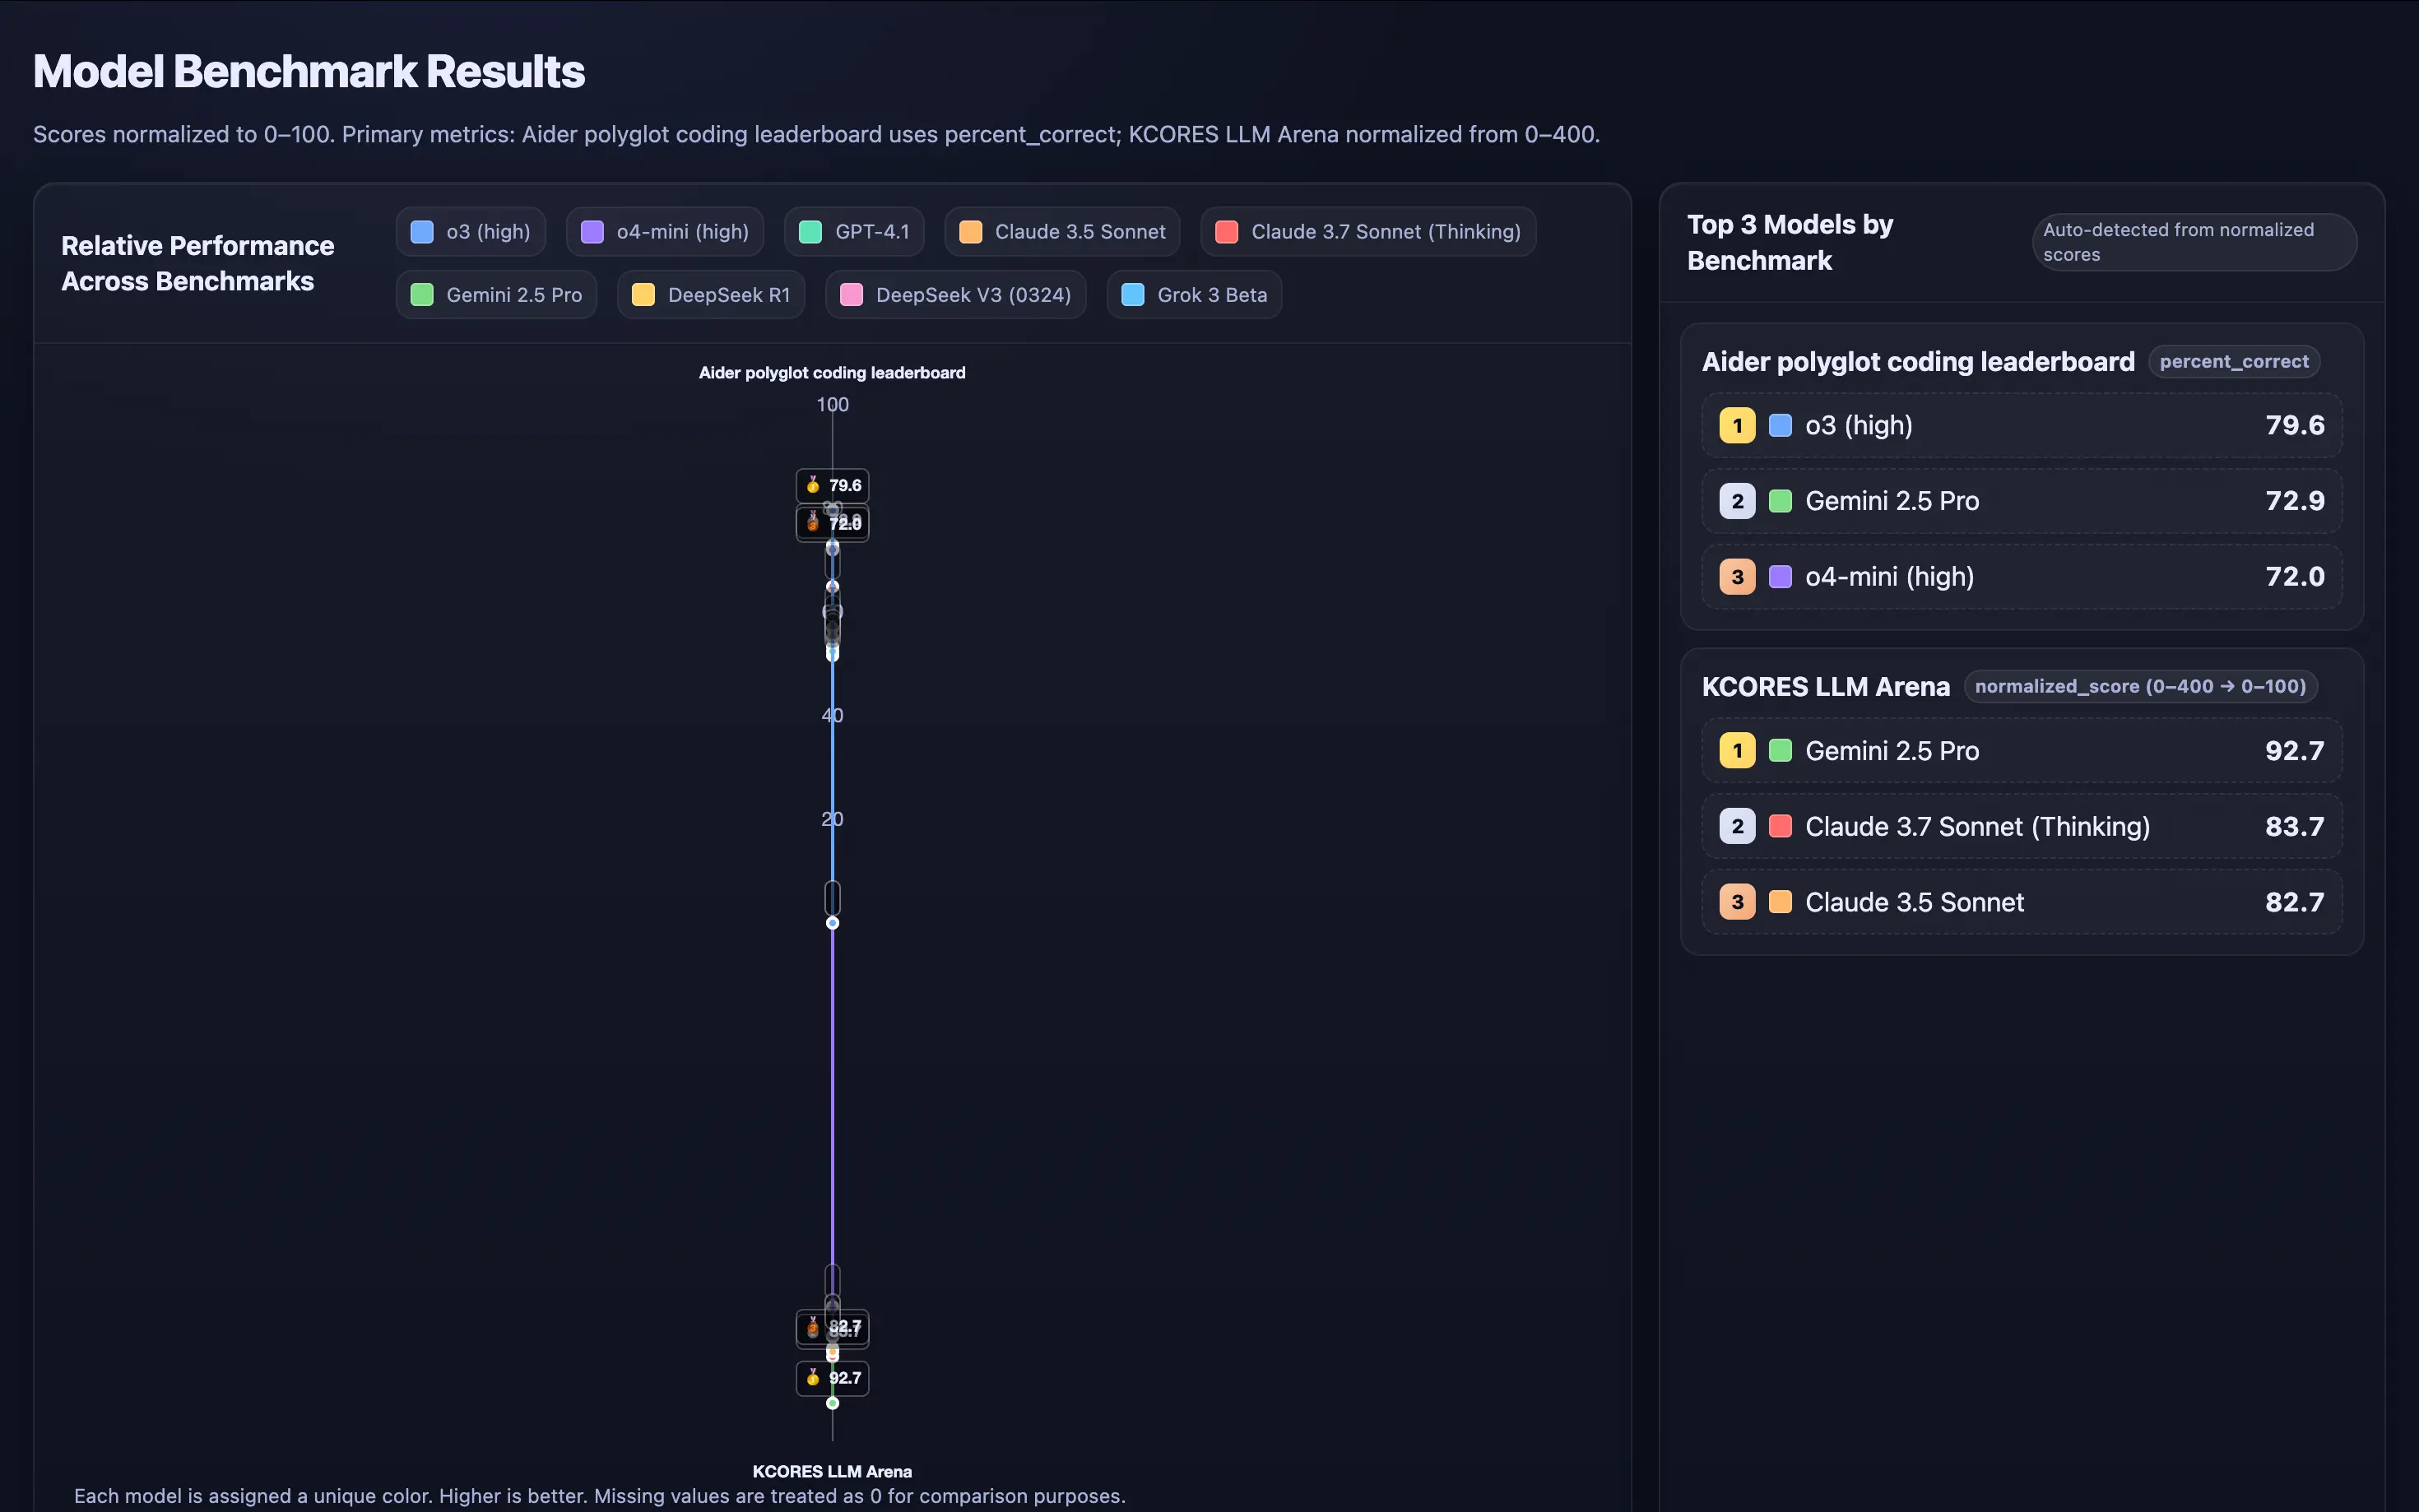Click rank 2 badge in Aider leaderboard card
The width and height of the screenshot is (2419, 1512).
point(1737,501)
